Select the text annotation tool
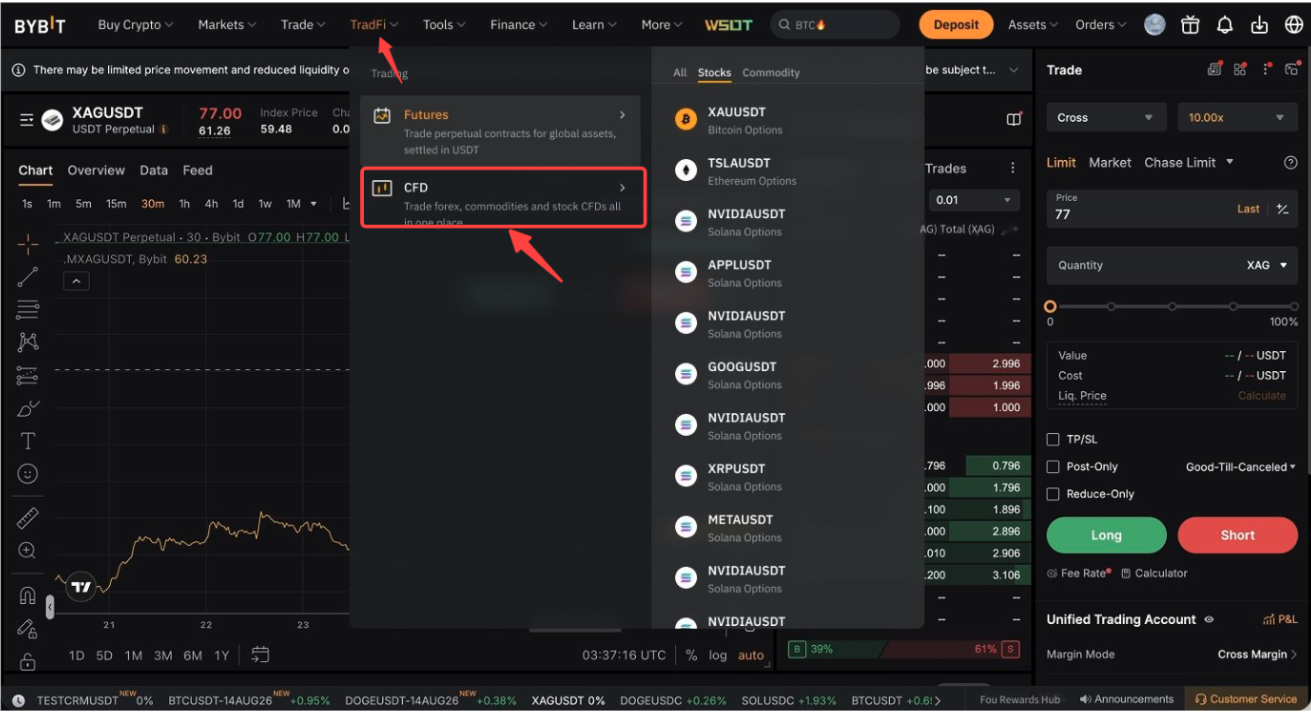The image size is (1311, 714). point(28,441)
